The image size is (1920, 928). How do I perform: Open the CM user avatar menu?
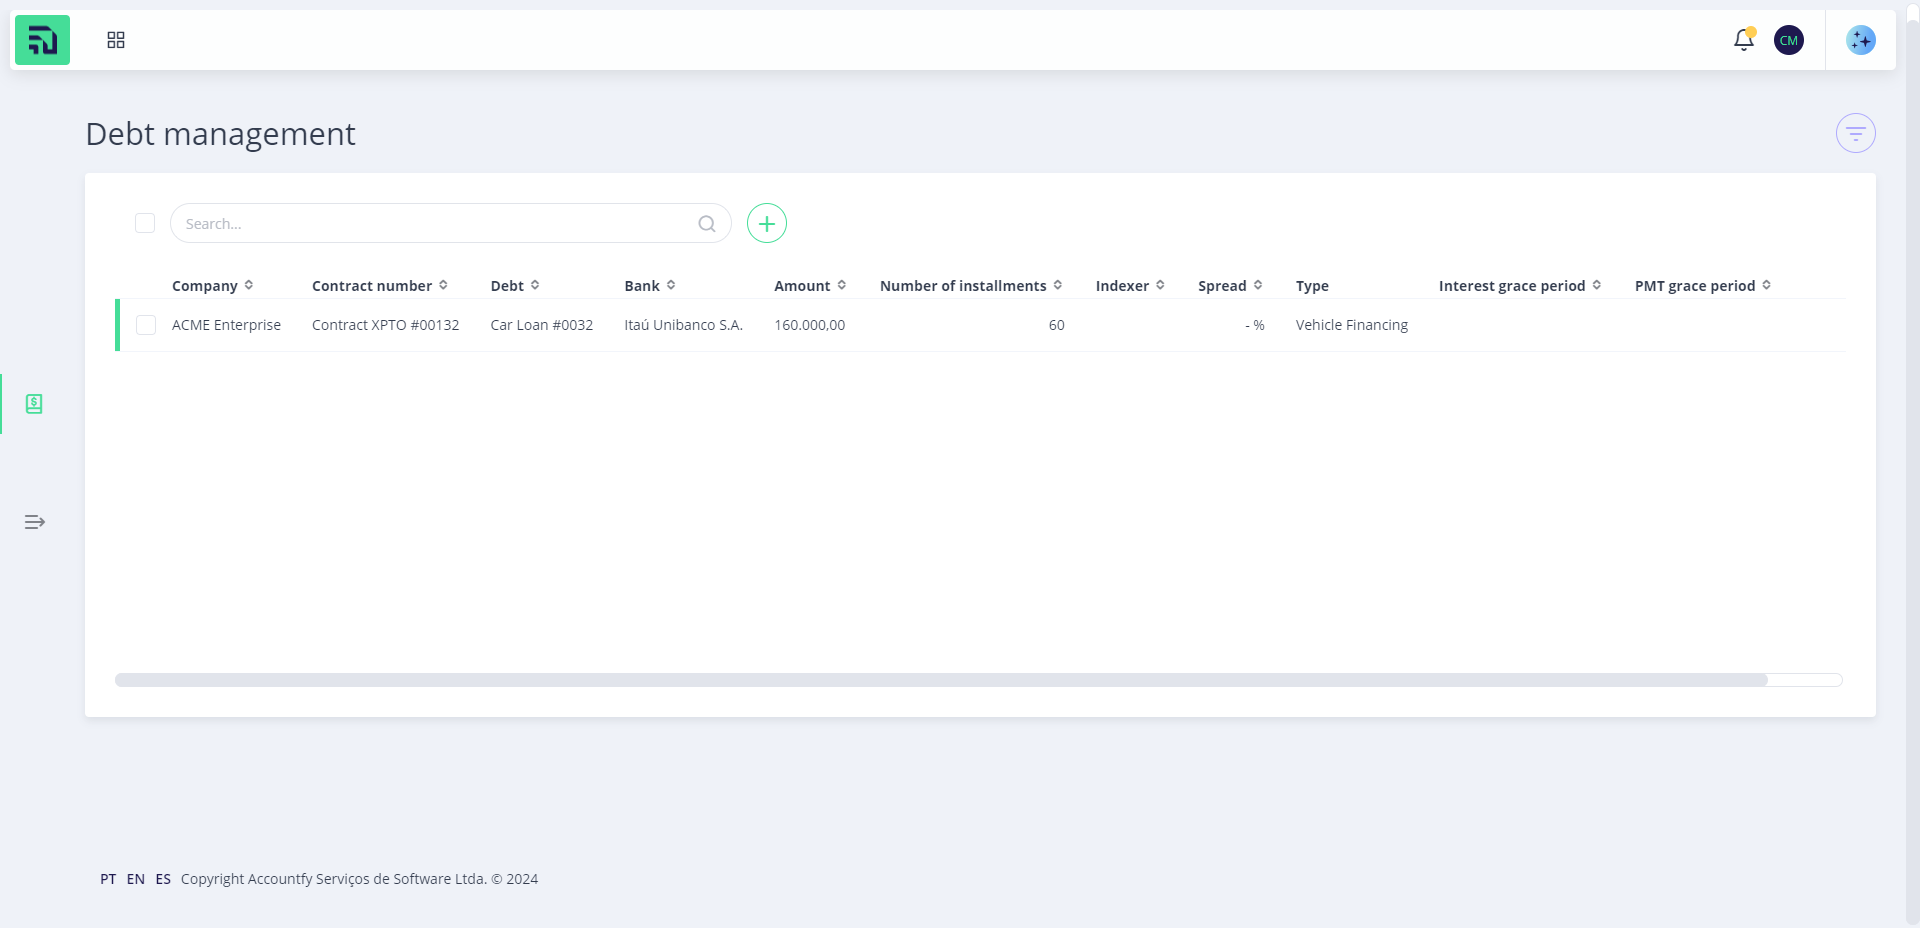click(x=1789, y=40)
